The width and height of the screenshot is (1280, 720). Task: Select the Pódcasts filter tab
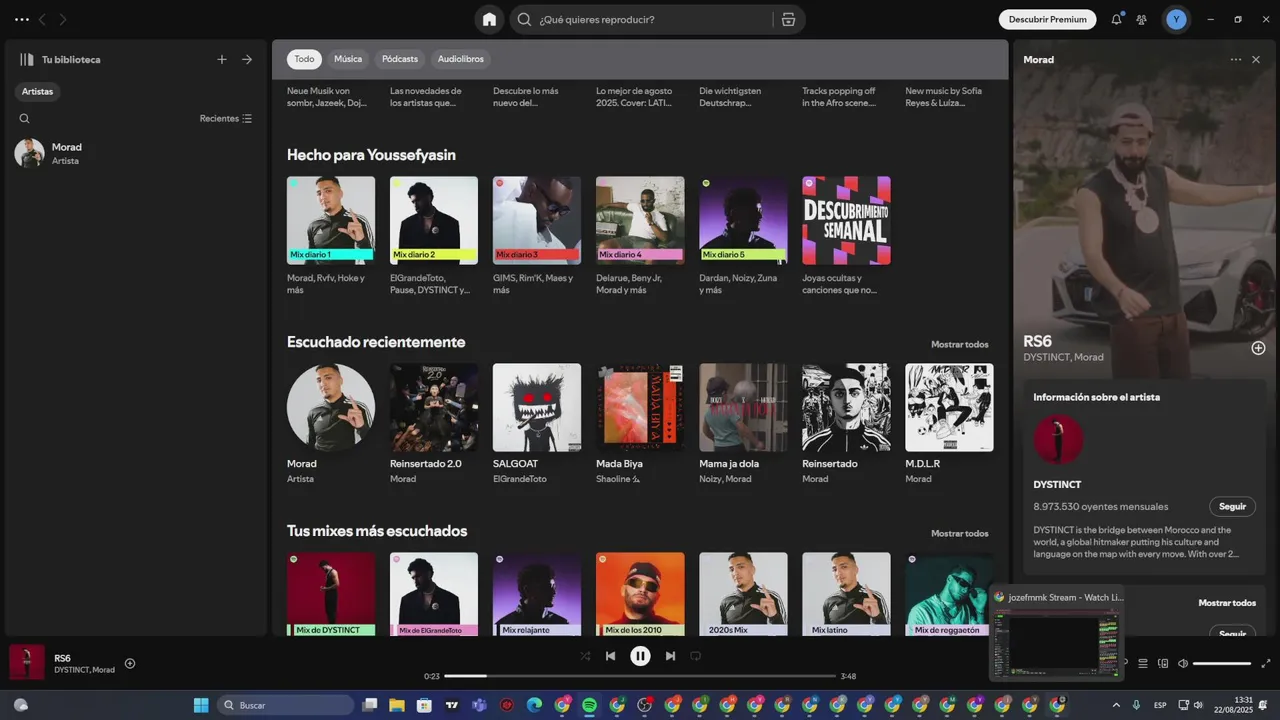[x=400, y=59]
